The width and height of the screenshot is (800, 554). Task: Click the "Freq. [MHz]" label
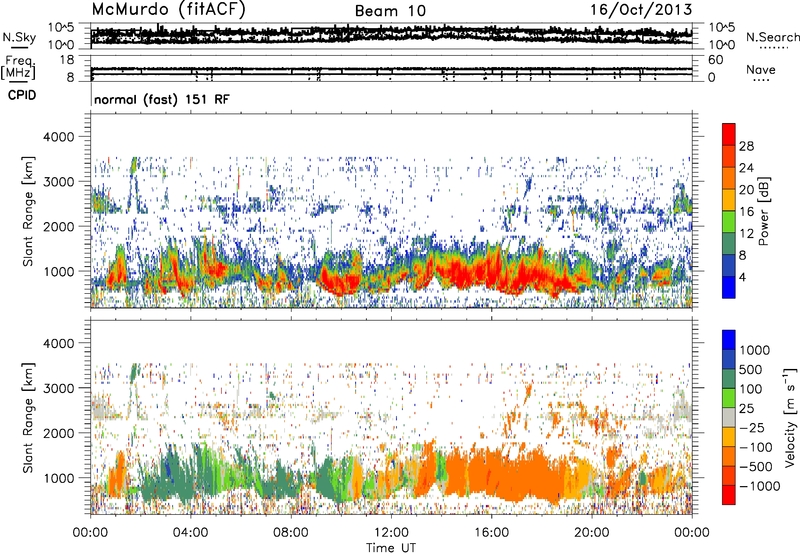pyautogui.click(x=19, y=68)
